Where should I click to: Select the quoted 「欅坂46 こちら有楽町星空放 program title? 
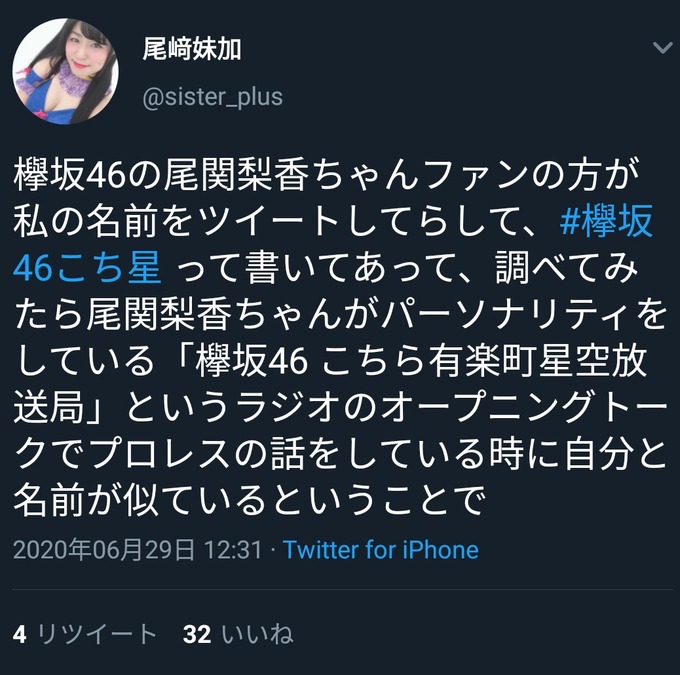click(419, 361)
